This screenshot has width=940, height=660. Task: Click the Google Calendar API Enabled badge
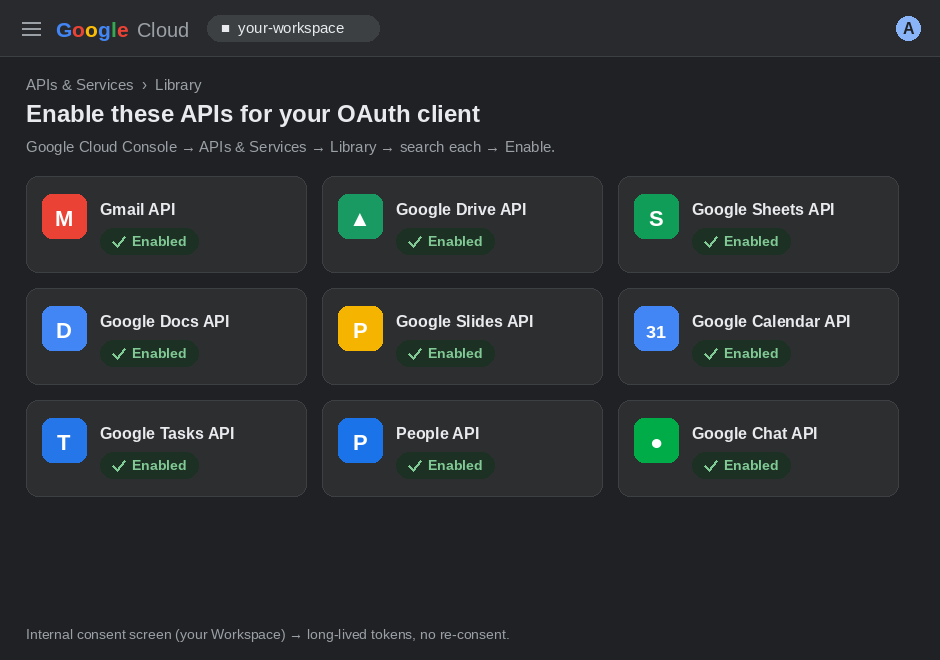(742, 354)
